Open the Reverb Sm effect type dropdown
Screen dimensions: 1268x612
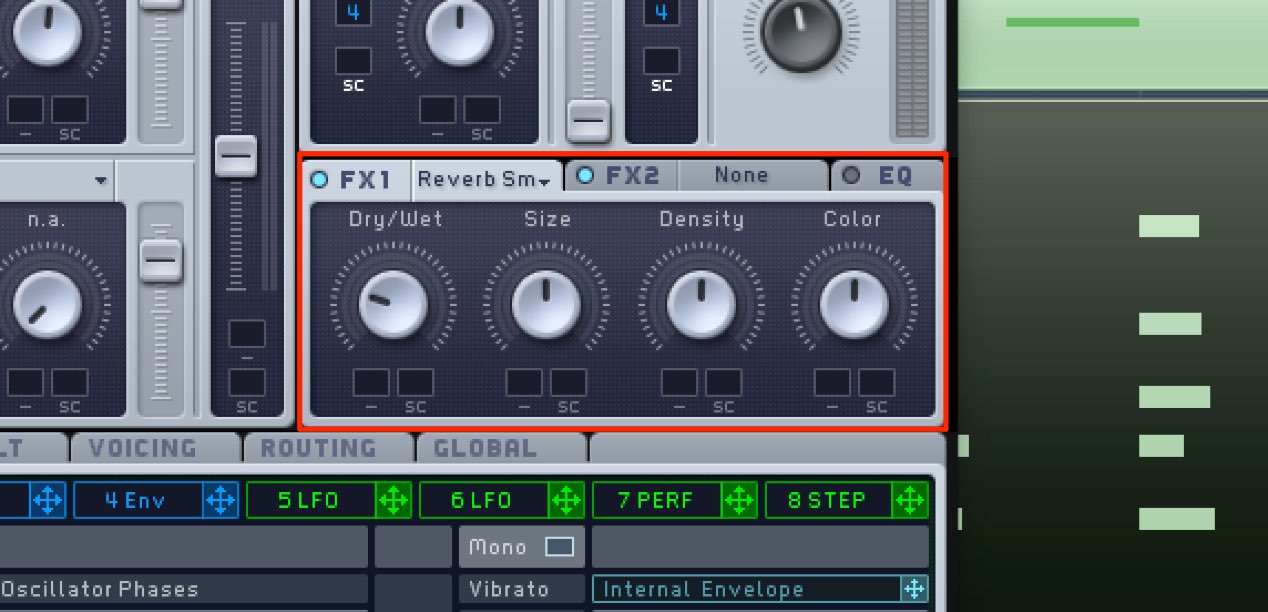coord(485,180)
